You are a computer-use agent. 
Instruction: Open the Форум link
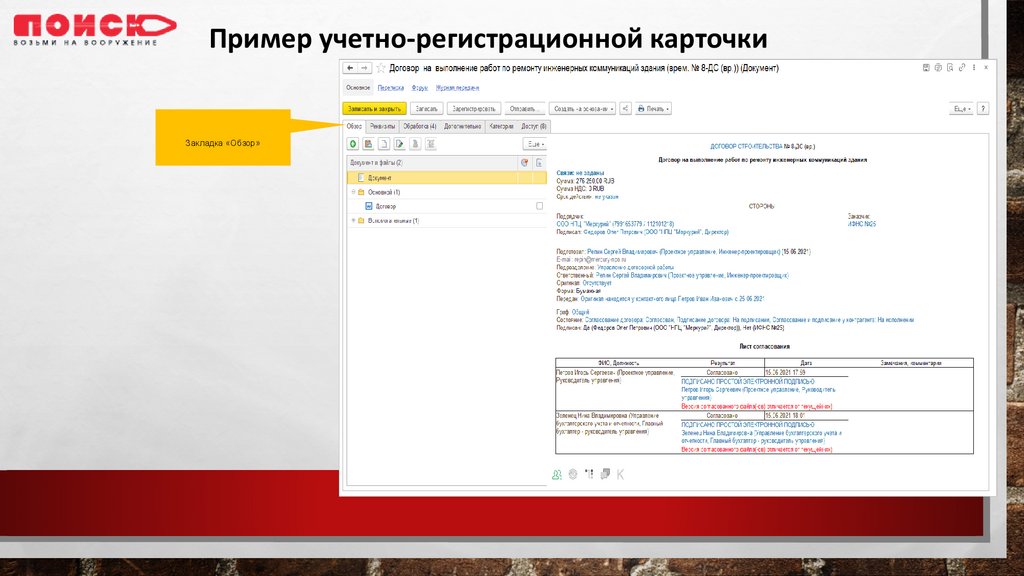pos(420,88)
